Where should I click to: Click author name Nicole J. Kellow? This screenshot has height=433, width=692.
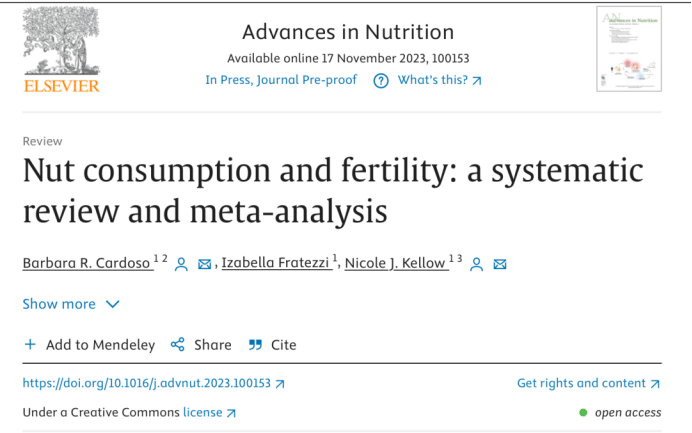coord(396,263)
